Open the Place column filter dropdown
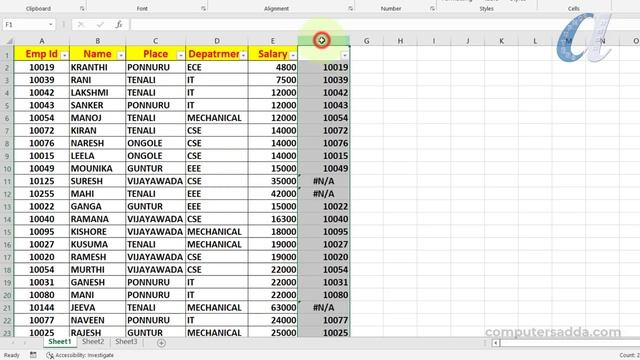 180,55
